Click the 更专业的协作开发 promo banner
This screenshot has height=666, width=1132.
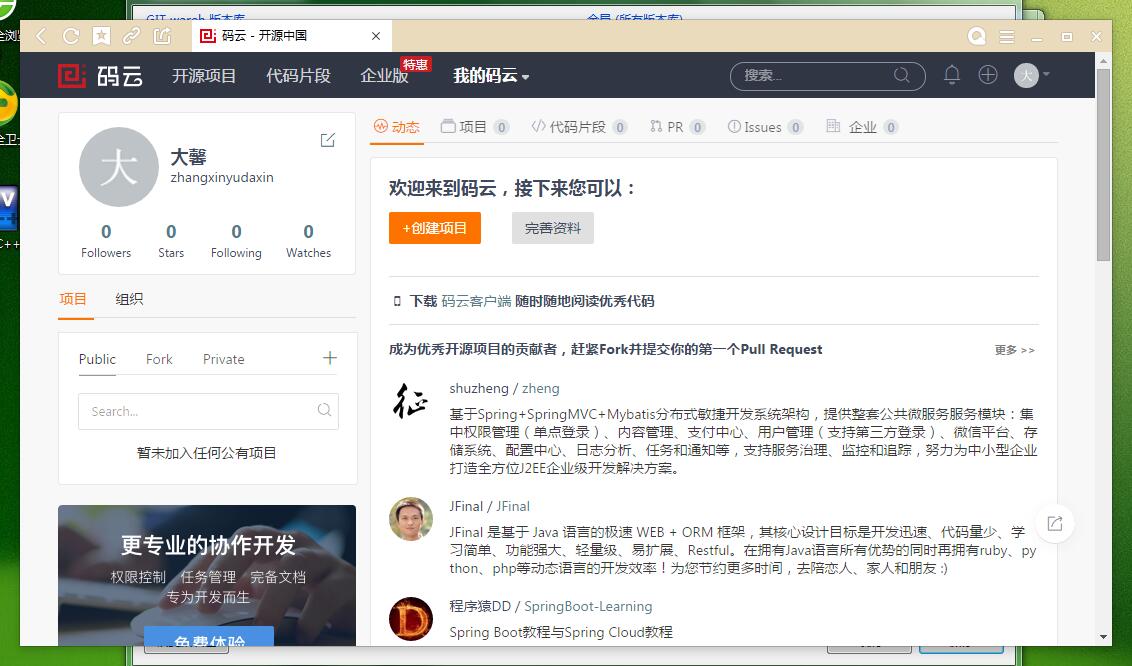[x=207, y=575]
